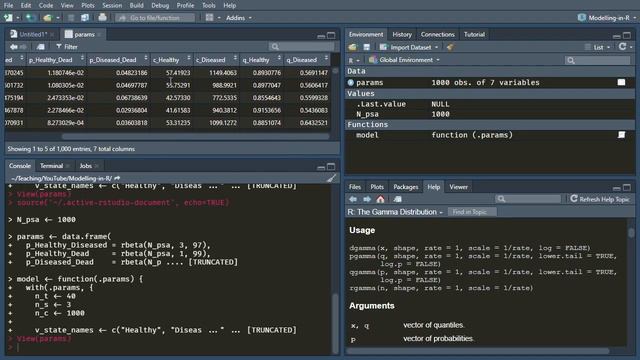Open the Import Dataset dropdown
640x360 pixels.
(x=409, y=47)
